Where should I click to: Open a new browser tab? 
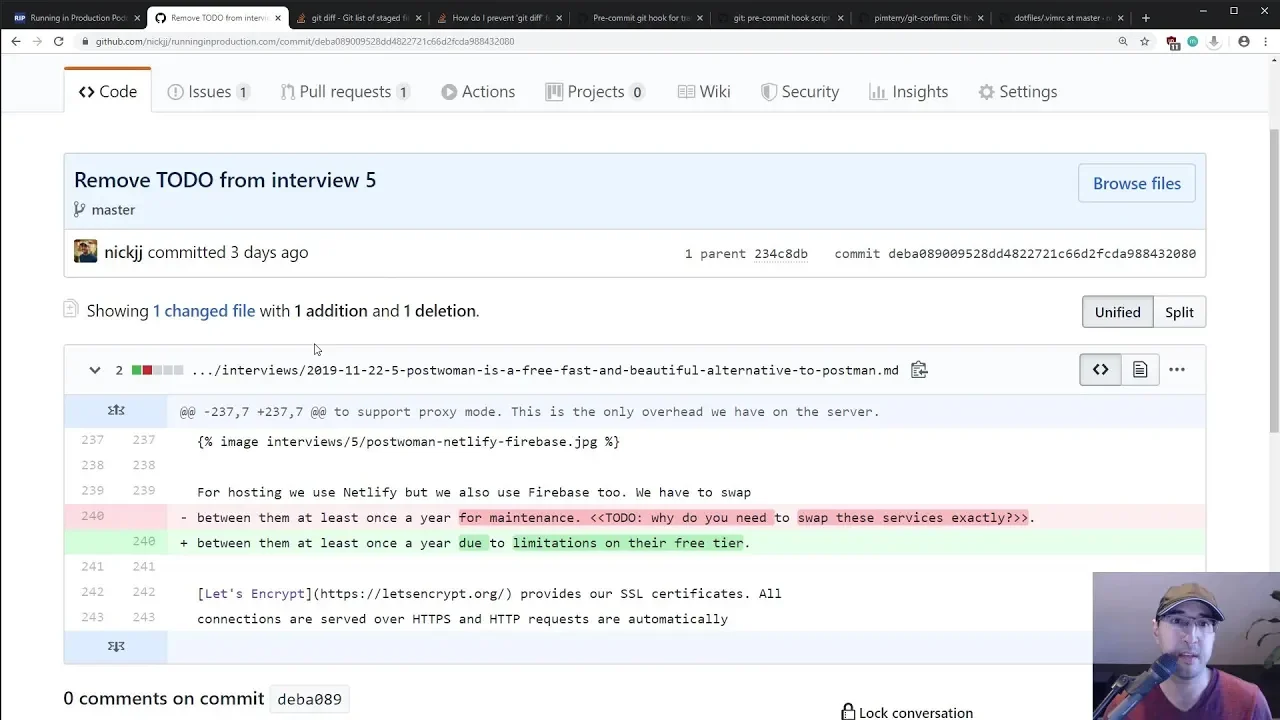(x=1146, y=17)
